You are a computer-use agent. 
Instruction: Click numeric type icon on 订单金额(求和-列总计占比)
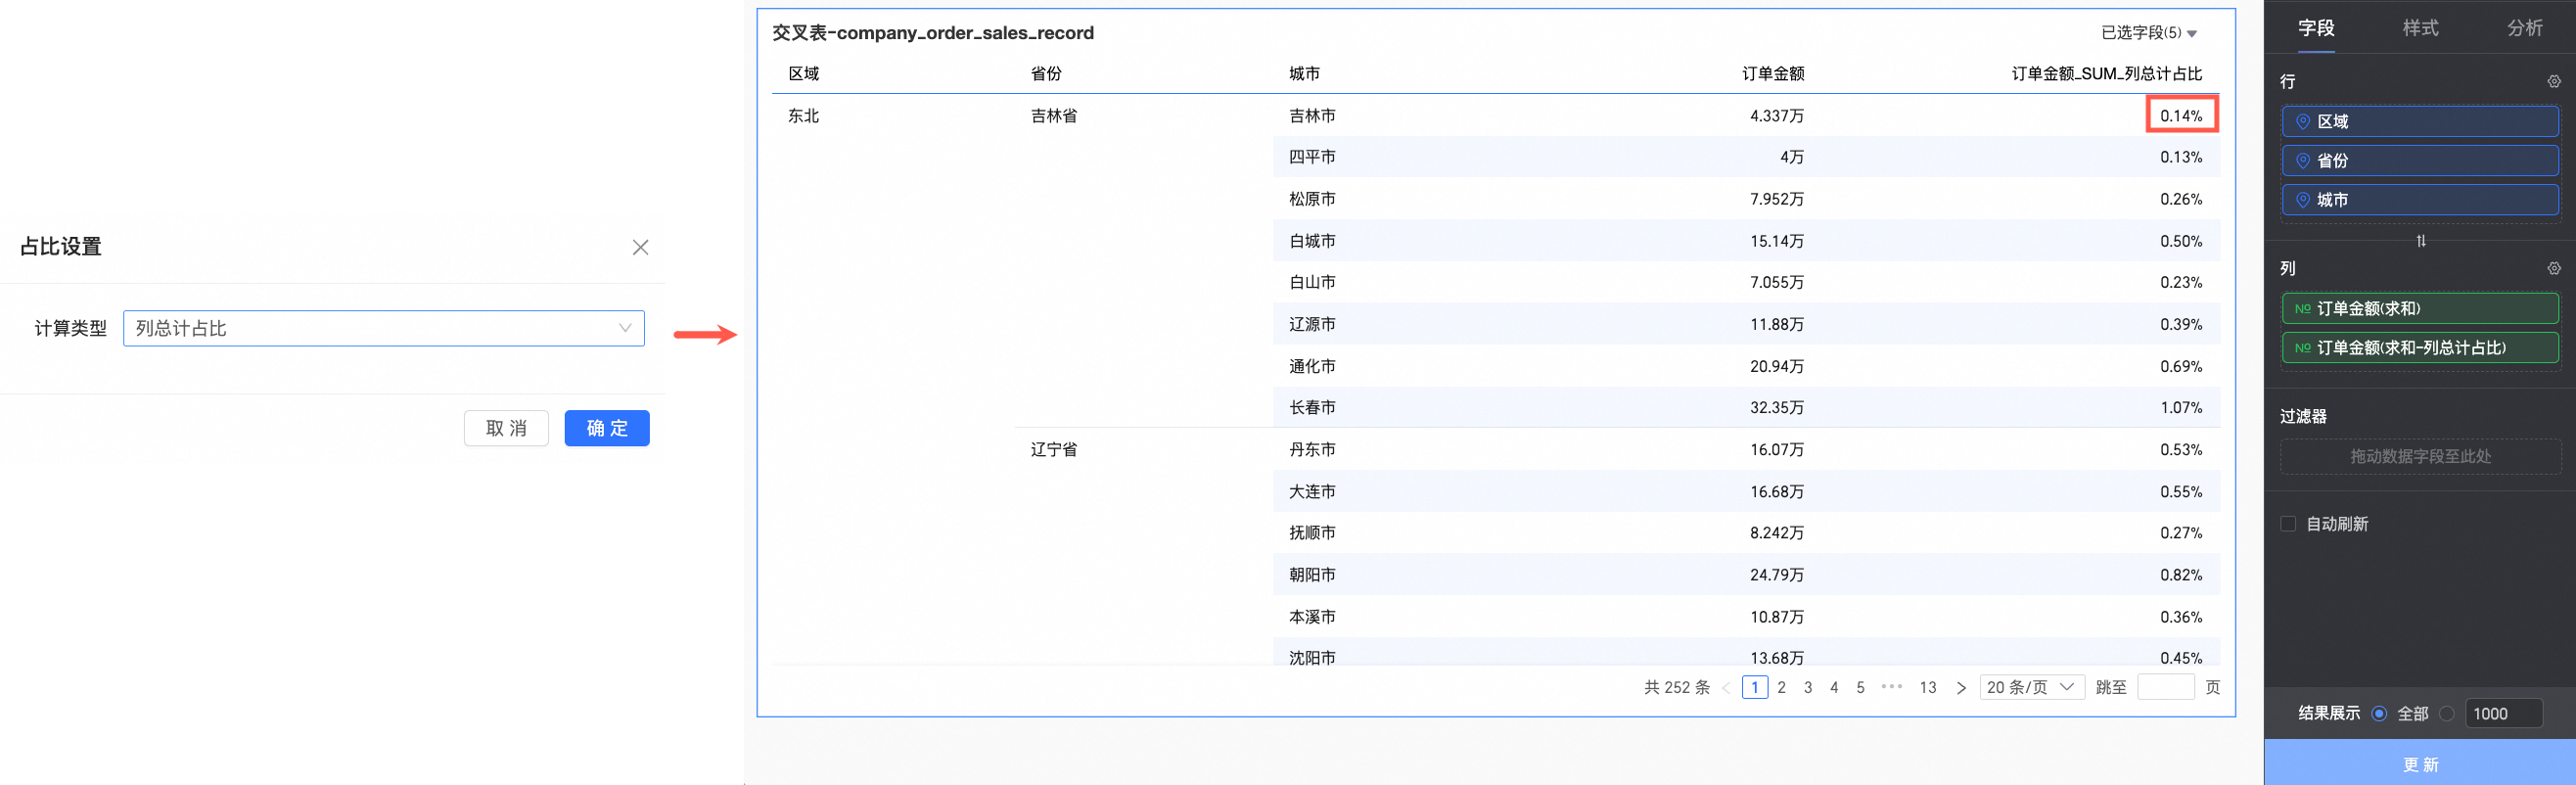tap(2303, 347)
